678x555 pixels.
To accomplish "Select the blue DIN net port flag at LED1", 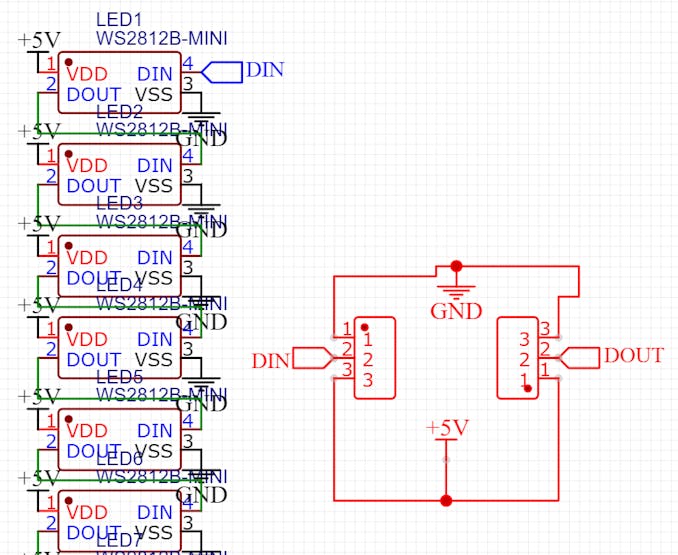I will 222,72.
